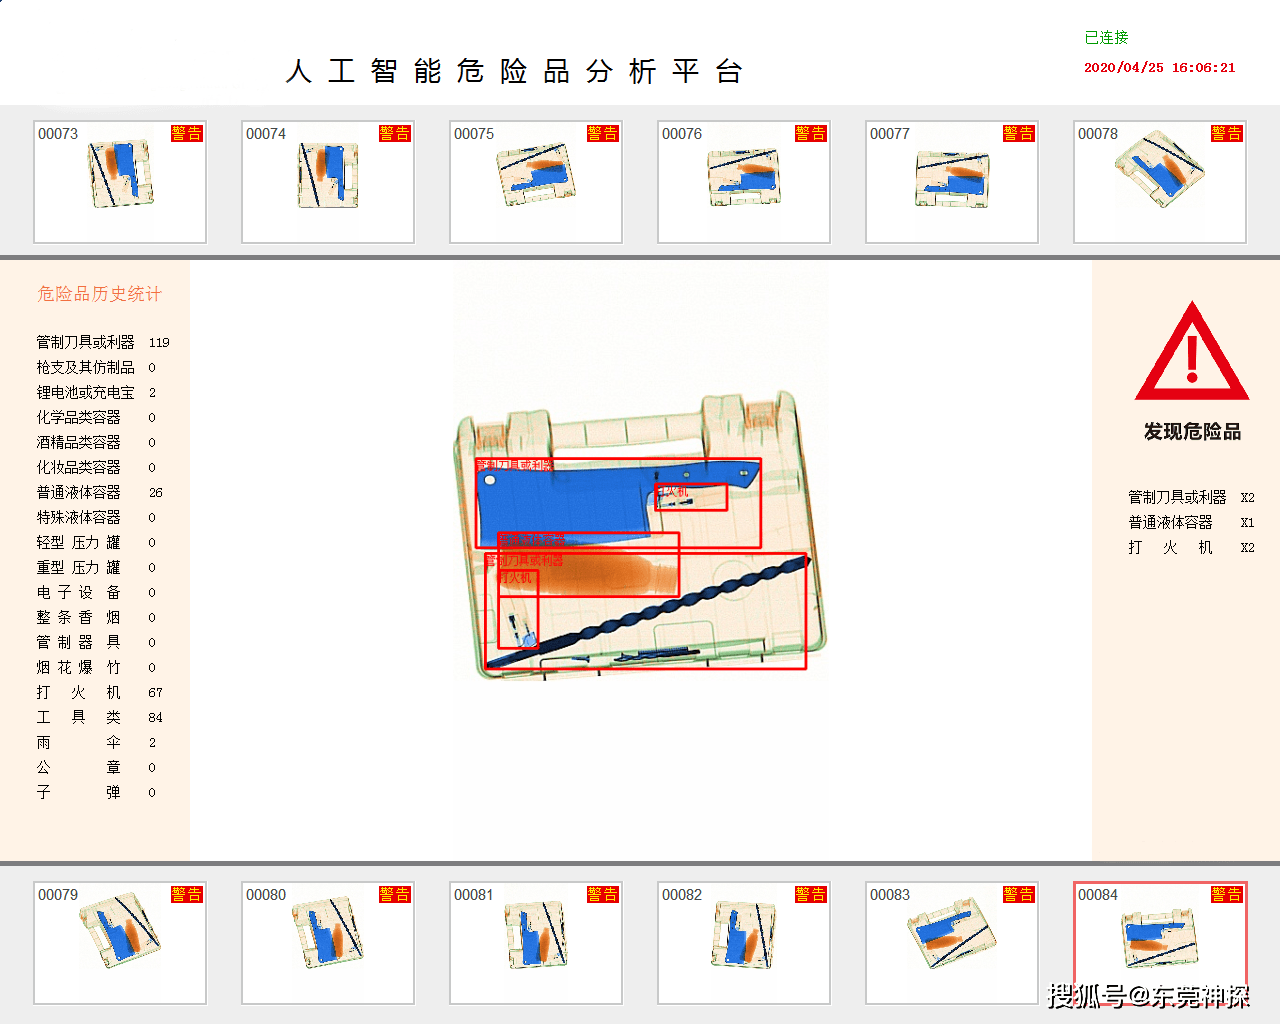Viewport: 1280px width, 1024px height.
Task: Open scan thumbnail 00077
Action: click(x=952, y=182)
